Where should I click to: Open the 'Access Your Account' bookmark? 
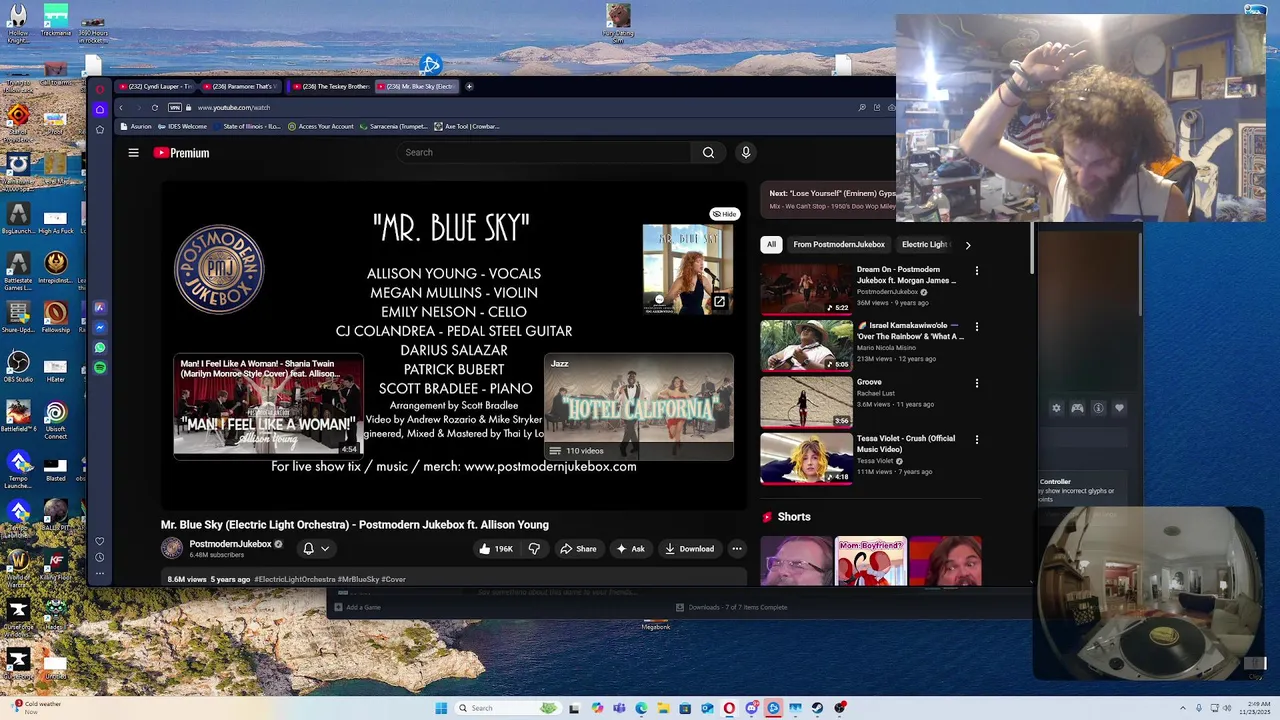(x=321, y=126)
